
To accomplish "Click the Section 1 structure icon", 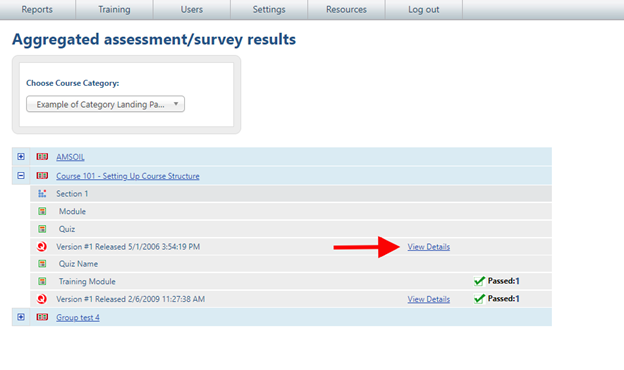I will 42,194.
